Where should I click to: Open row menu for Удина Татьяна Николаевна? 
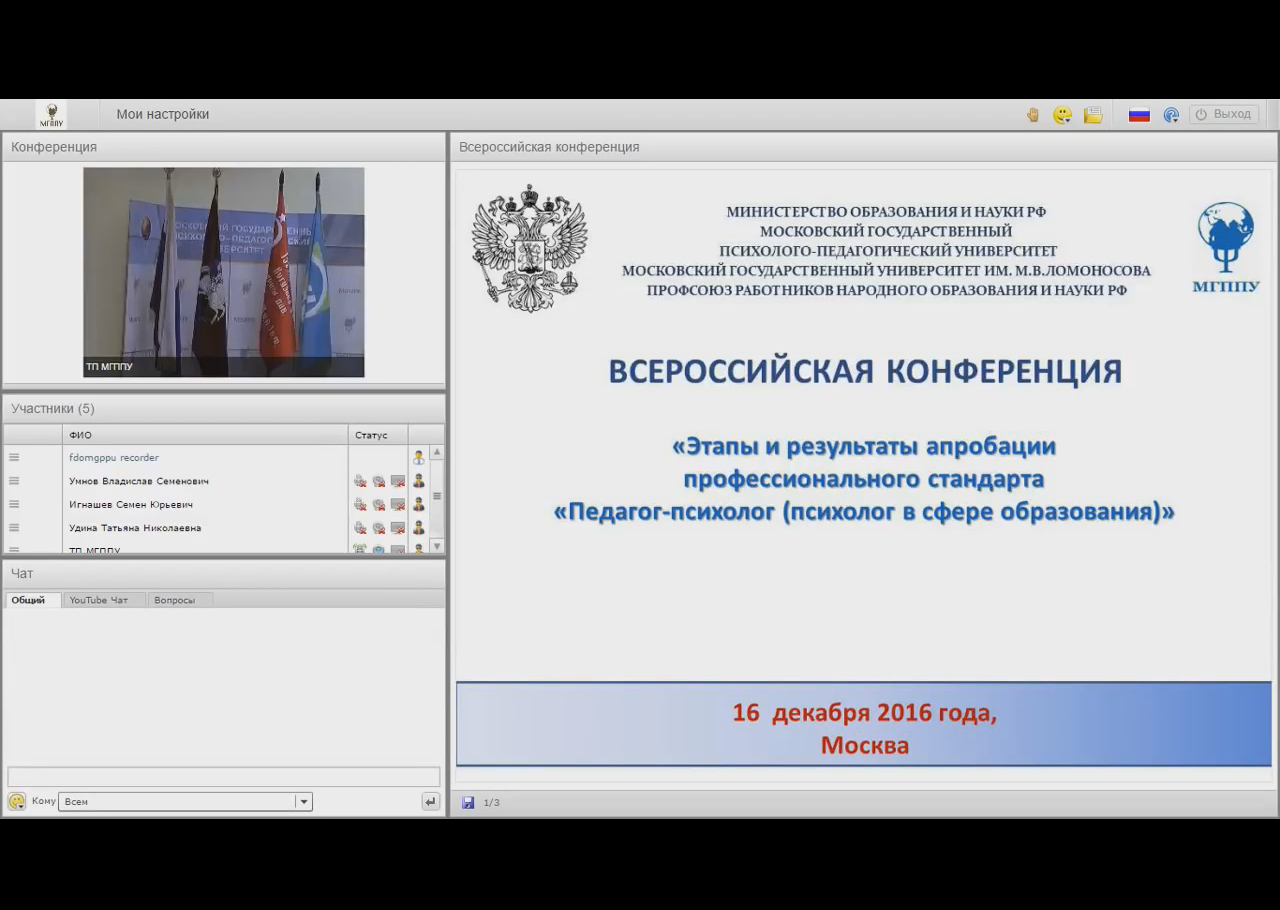[x=14, y=527]
